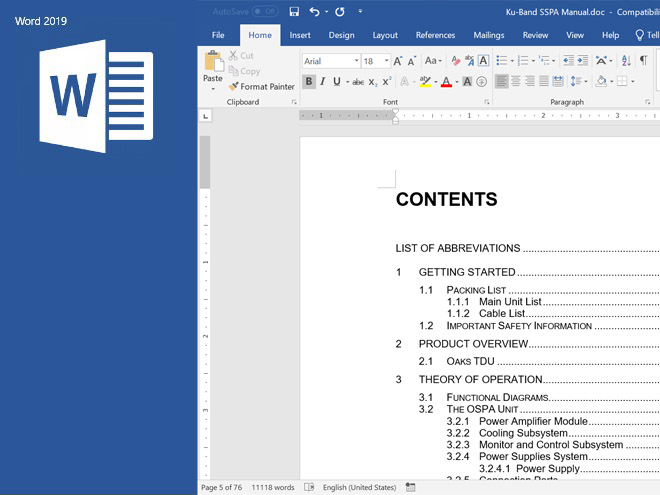
Task: Apply Subscript formatting
Action: tap(373, 82)
